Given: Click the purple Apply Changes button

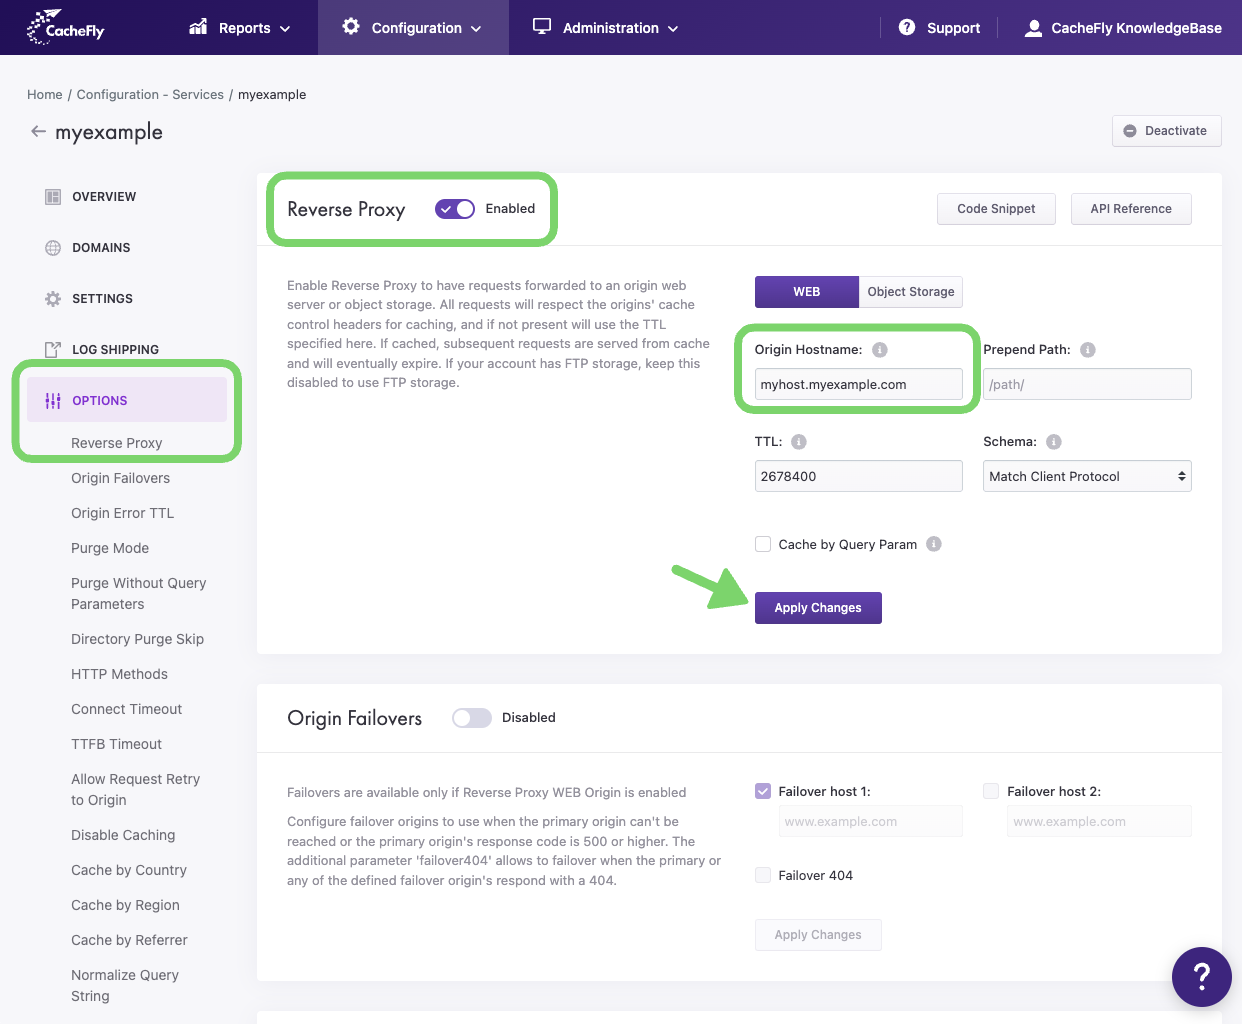Looking at the screenshot, I should click(x=817, y=608).
